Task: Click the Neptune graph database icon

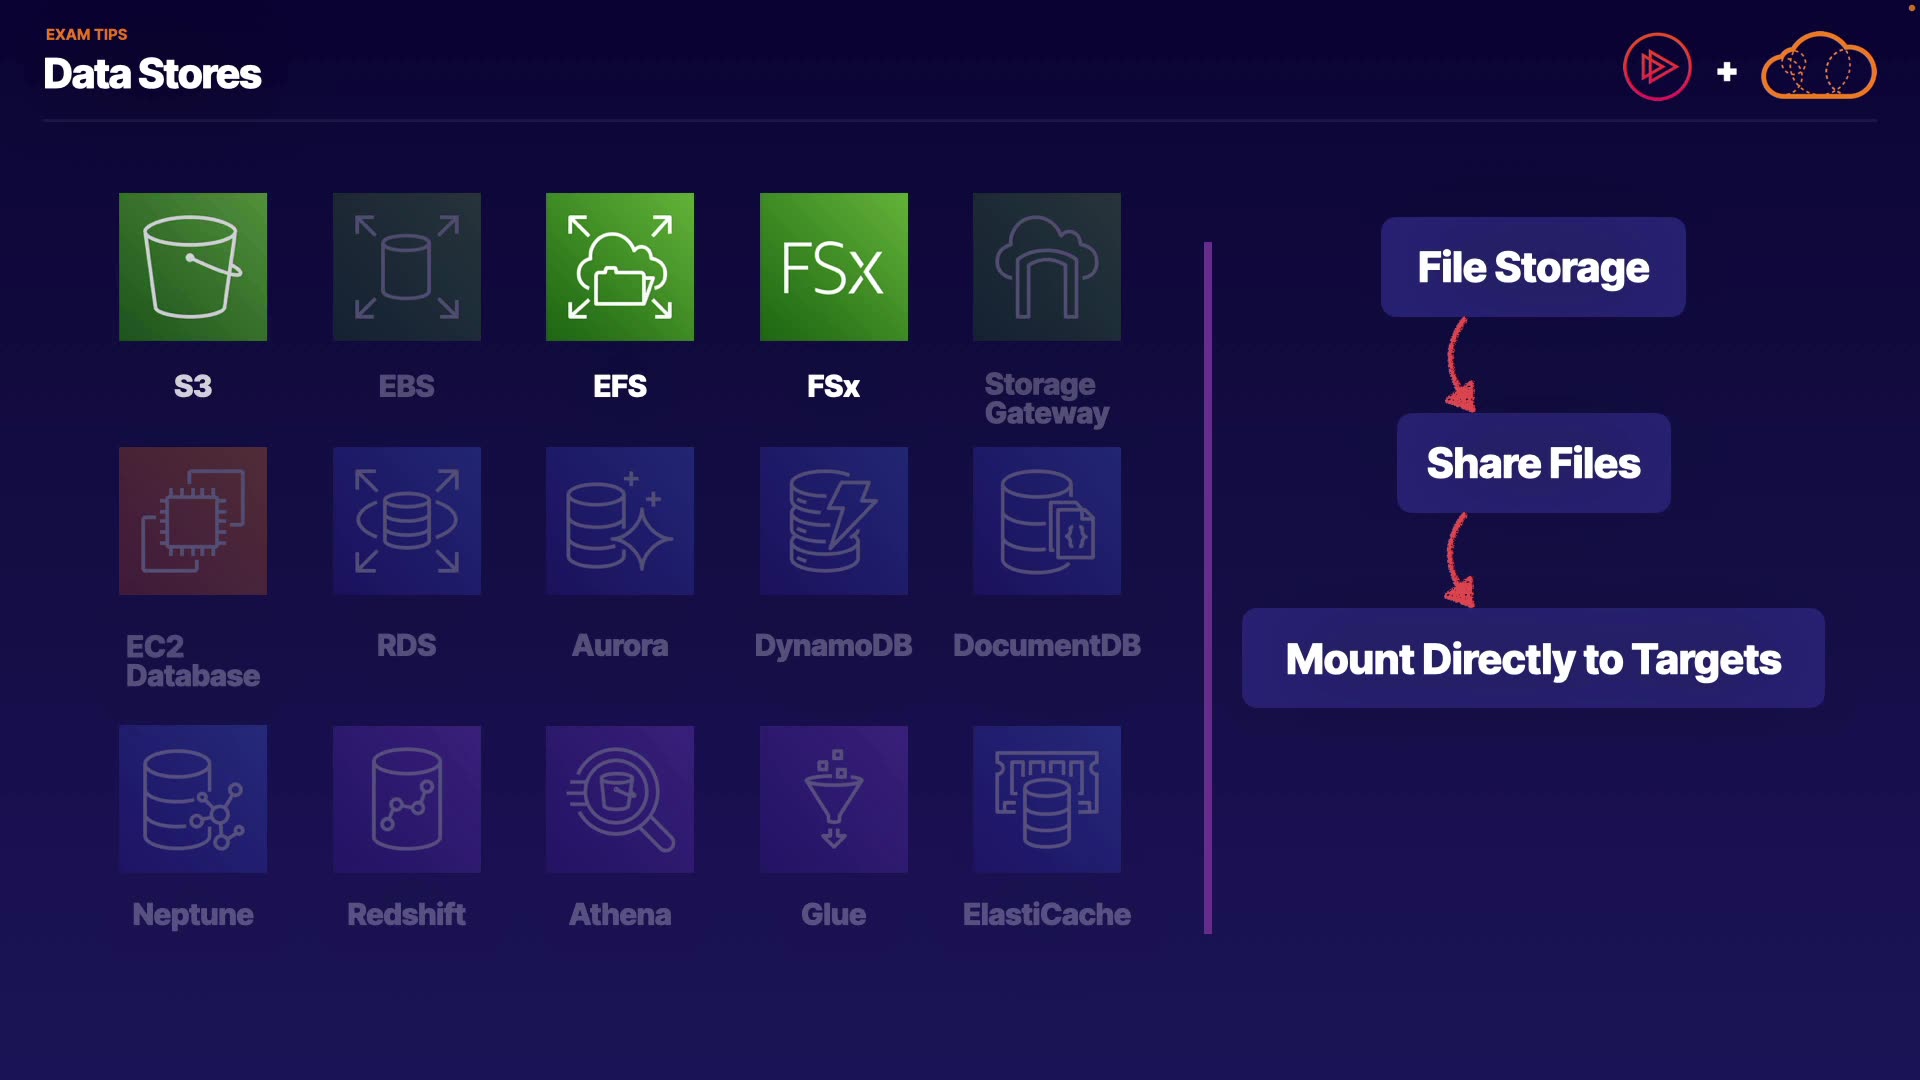Action: tap(193, 799)
